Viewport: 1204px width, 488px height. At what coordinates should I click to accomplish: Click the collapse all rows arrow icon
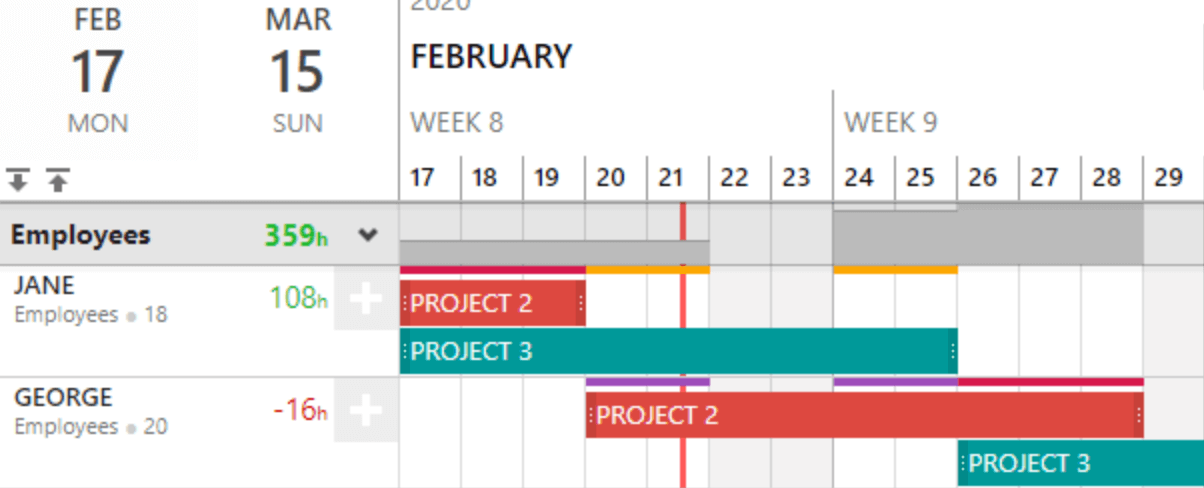(x=58, y=181)
